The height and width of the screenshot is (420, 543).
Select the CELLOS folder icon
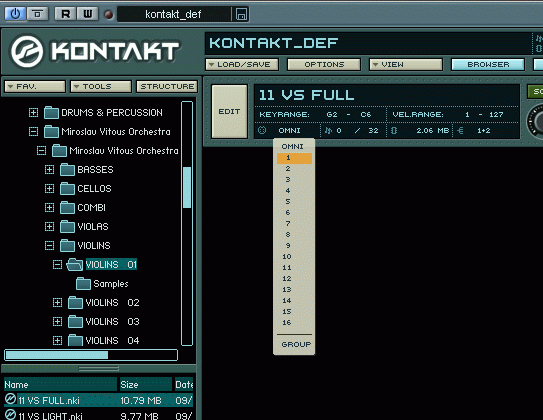click(68, 188)
